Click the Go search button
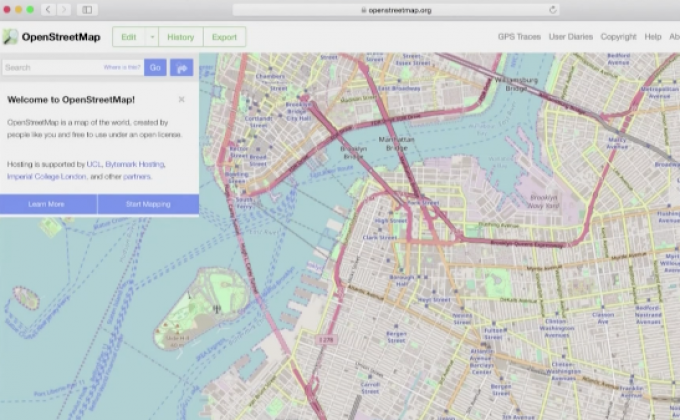Image resolution: width=680 pixels, height=420 pixels. (x=155, y=68)
